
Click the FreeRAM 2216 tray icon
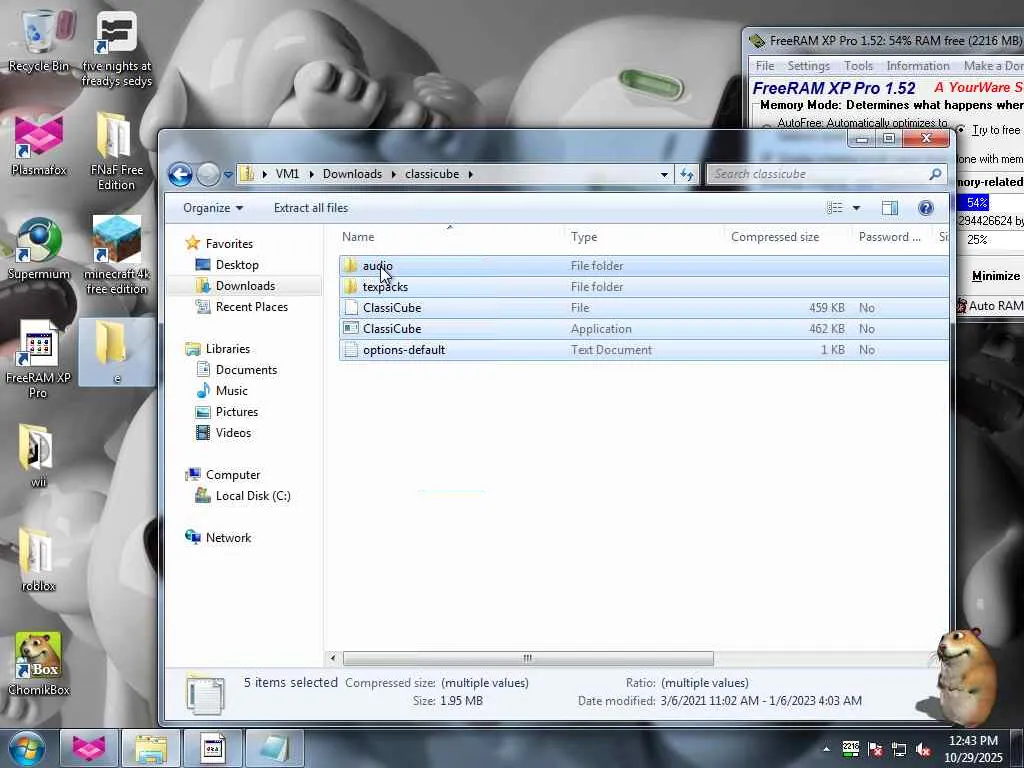coord(850,748)
